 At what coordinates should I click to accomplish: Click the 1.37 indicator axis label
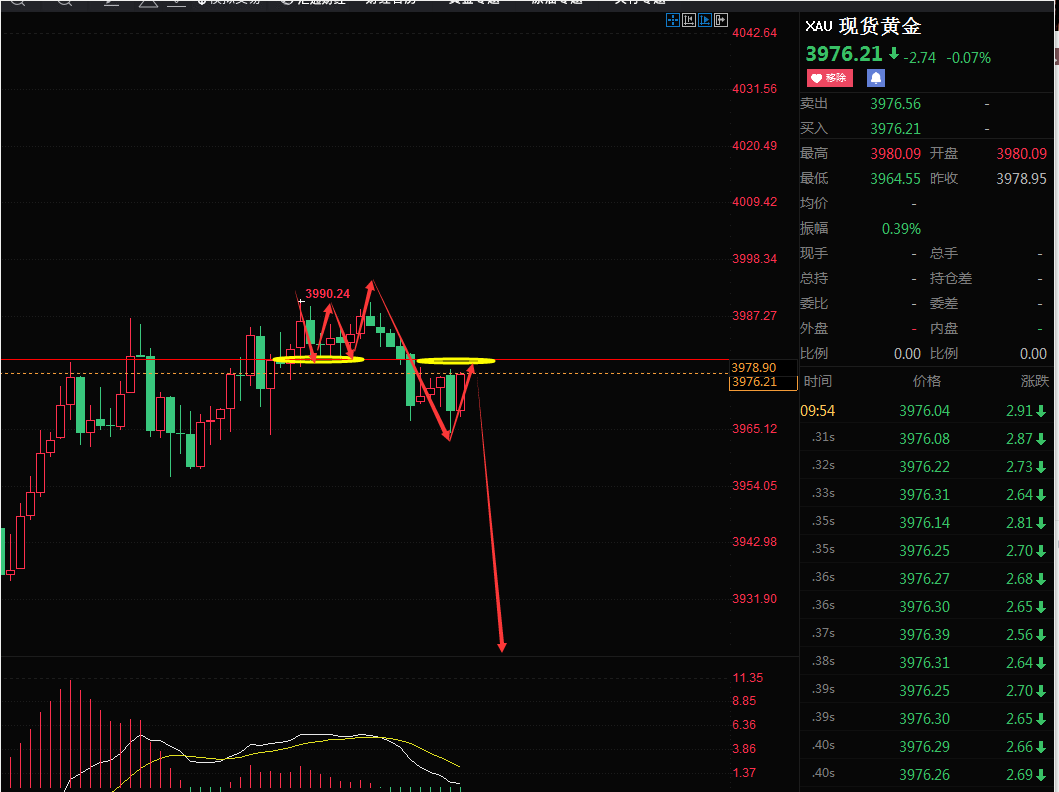[744, 773]
